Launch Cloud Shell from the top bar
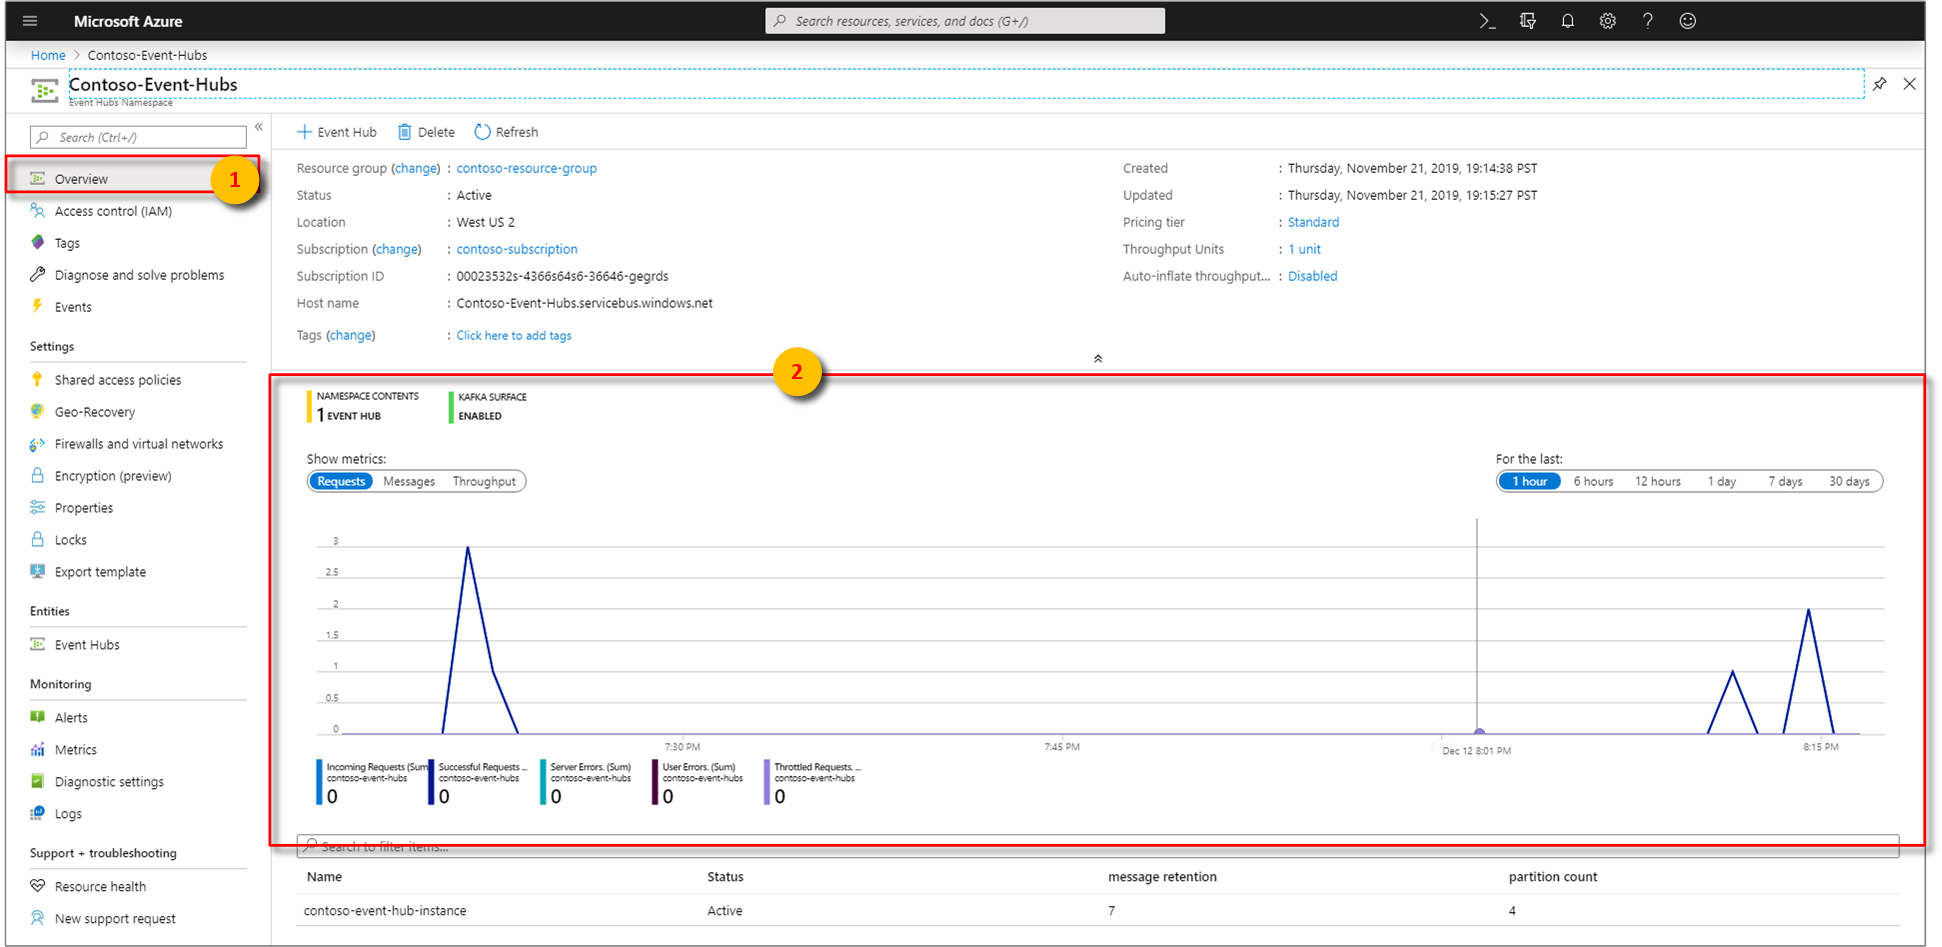 pyautogui.click(x=1487, y=20)
